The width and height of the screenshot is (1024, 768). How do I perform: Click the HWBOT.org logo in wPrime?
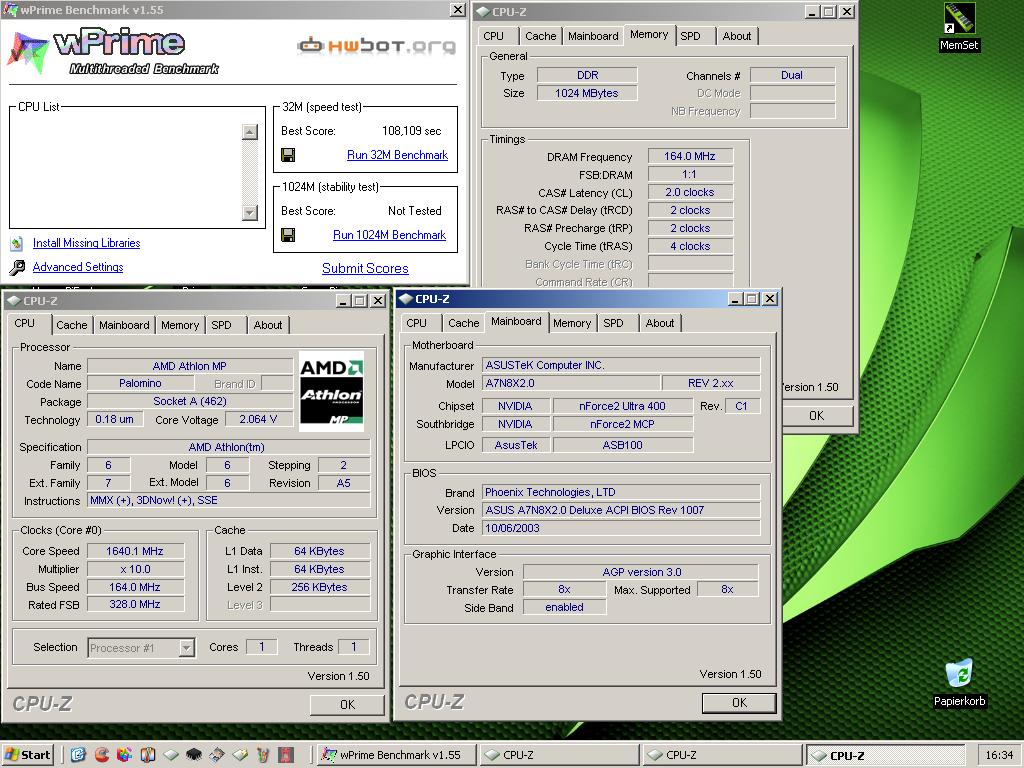pyautogui.click(x=376, y=45)
